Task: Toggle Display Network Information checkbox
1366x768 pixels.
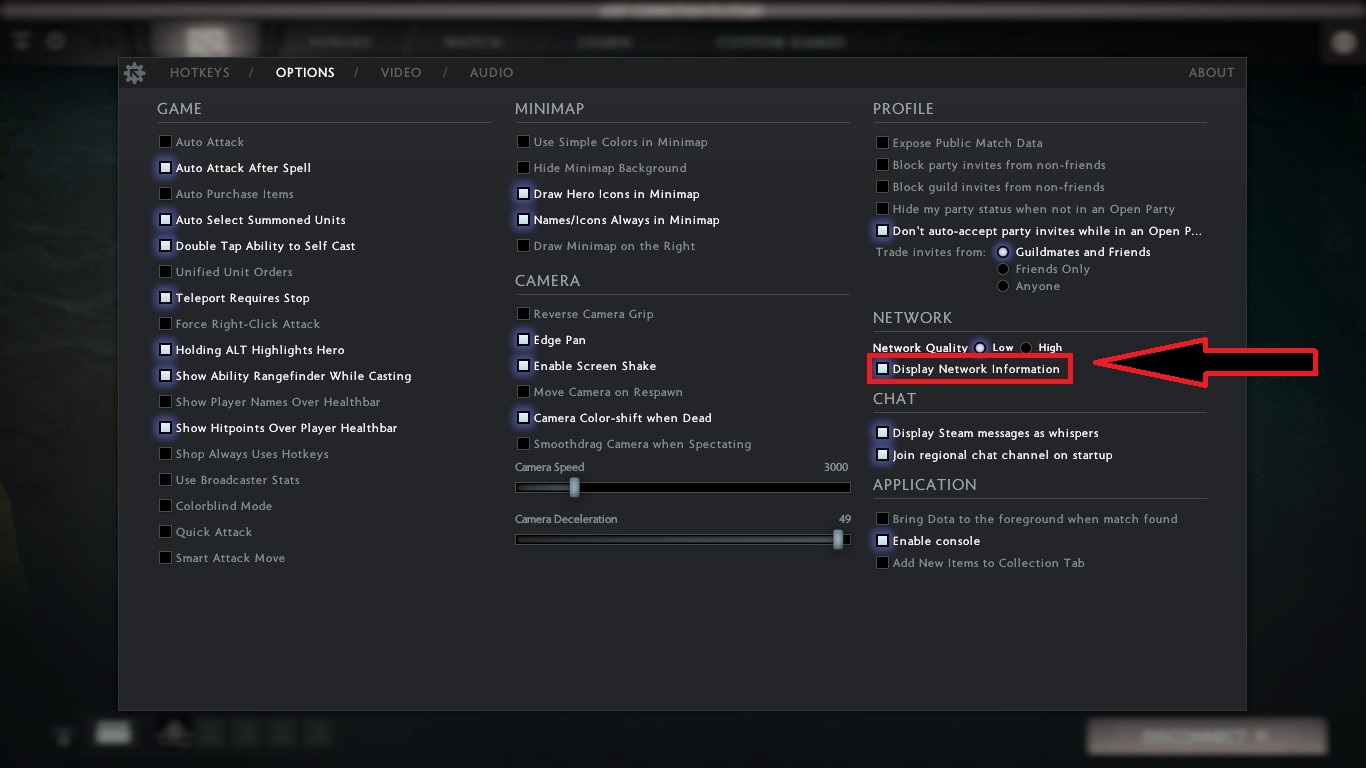Action: point(883,369)
